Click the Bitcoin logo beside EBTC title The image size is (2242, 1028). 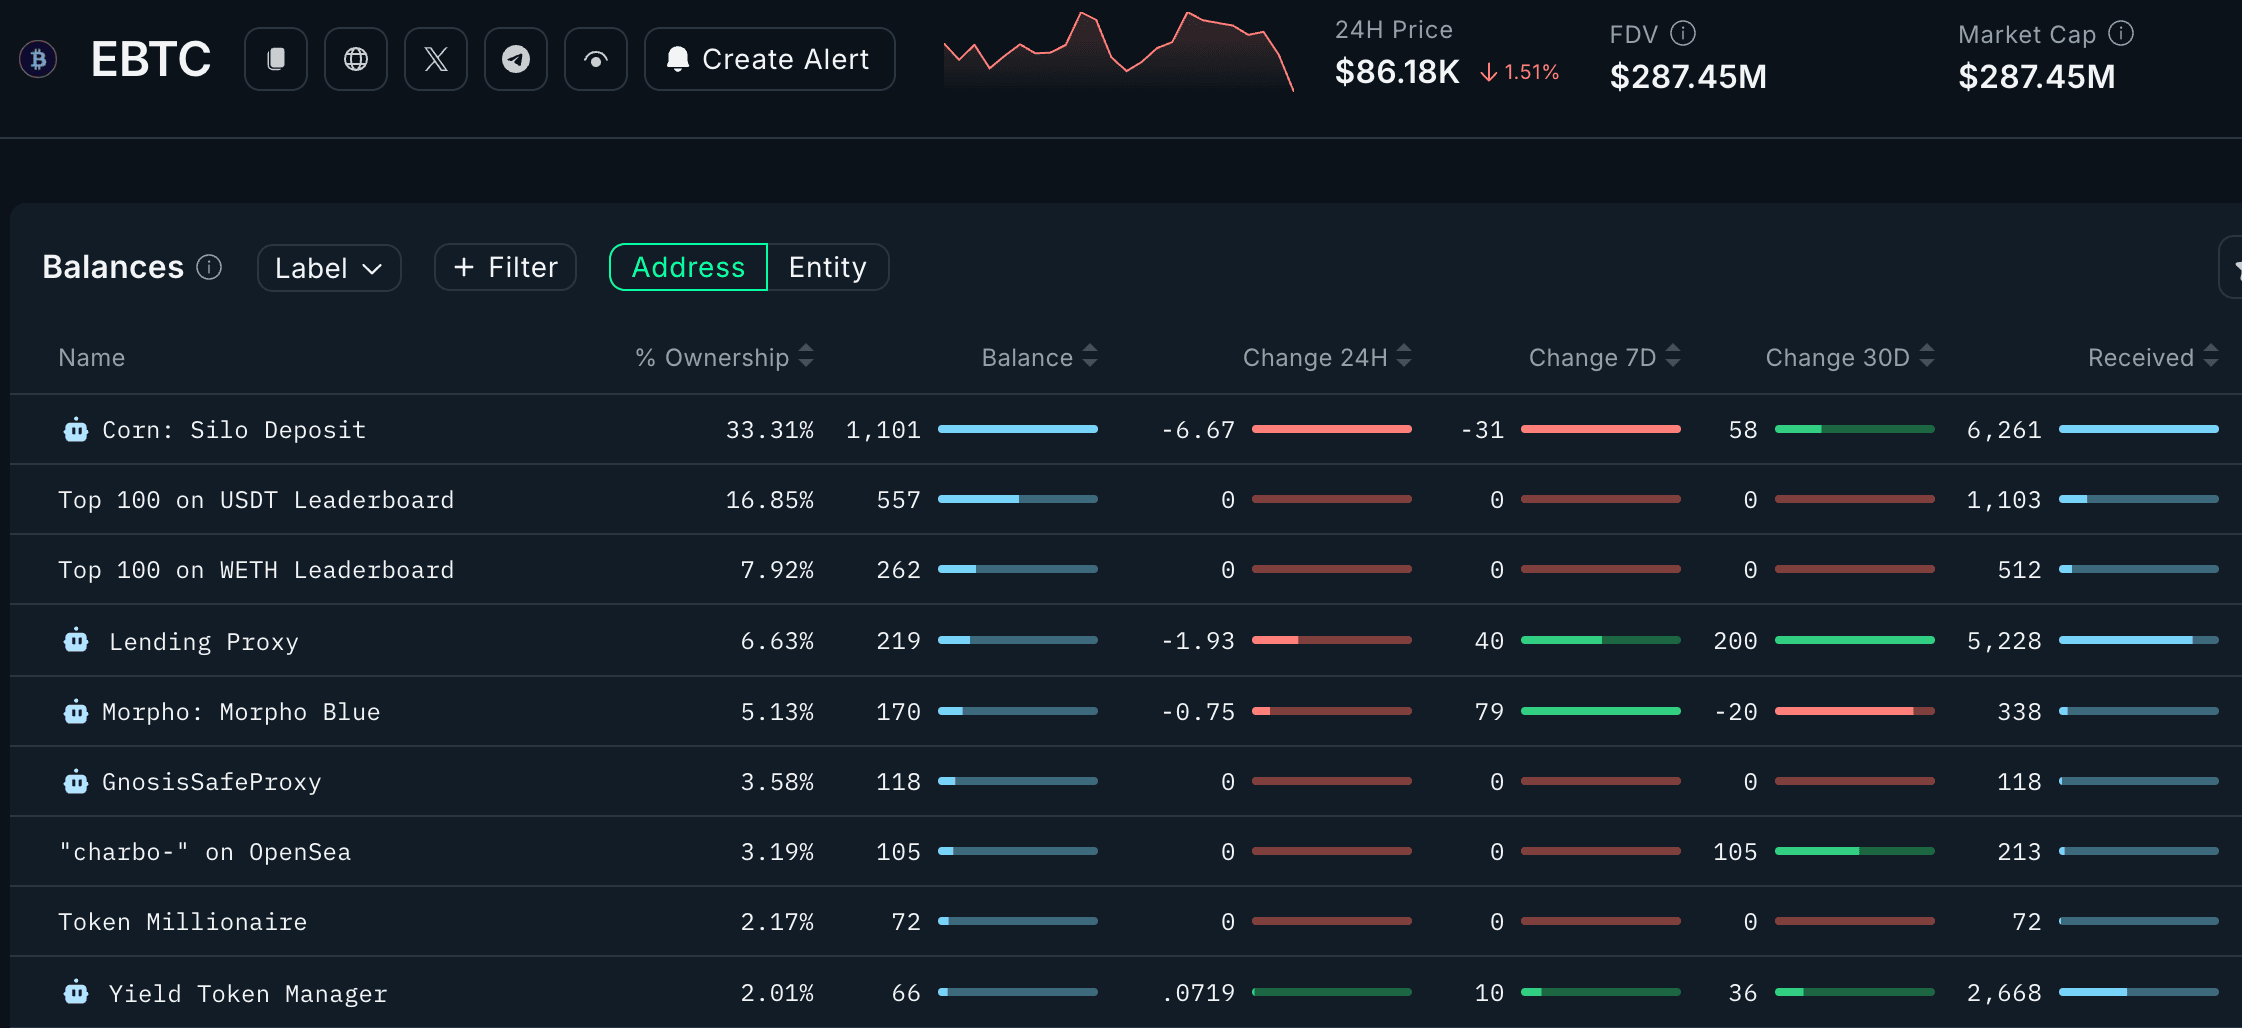point(37,59)
